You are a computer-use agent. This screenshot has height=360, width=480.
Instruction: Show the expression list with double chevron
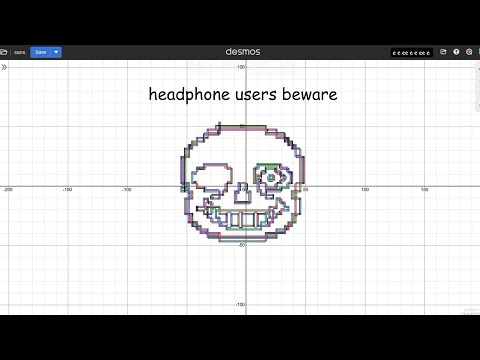(x=4, y=67)
